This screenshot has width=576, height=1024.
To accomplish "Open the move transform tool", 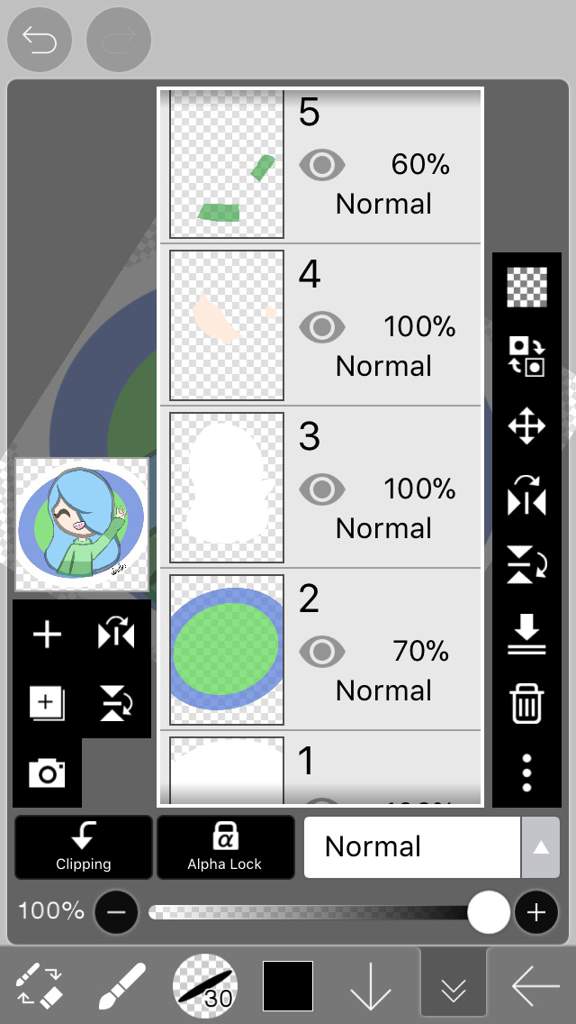I will pos(526,426).
